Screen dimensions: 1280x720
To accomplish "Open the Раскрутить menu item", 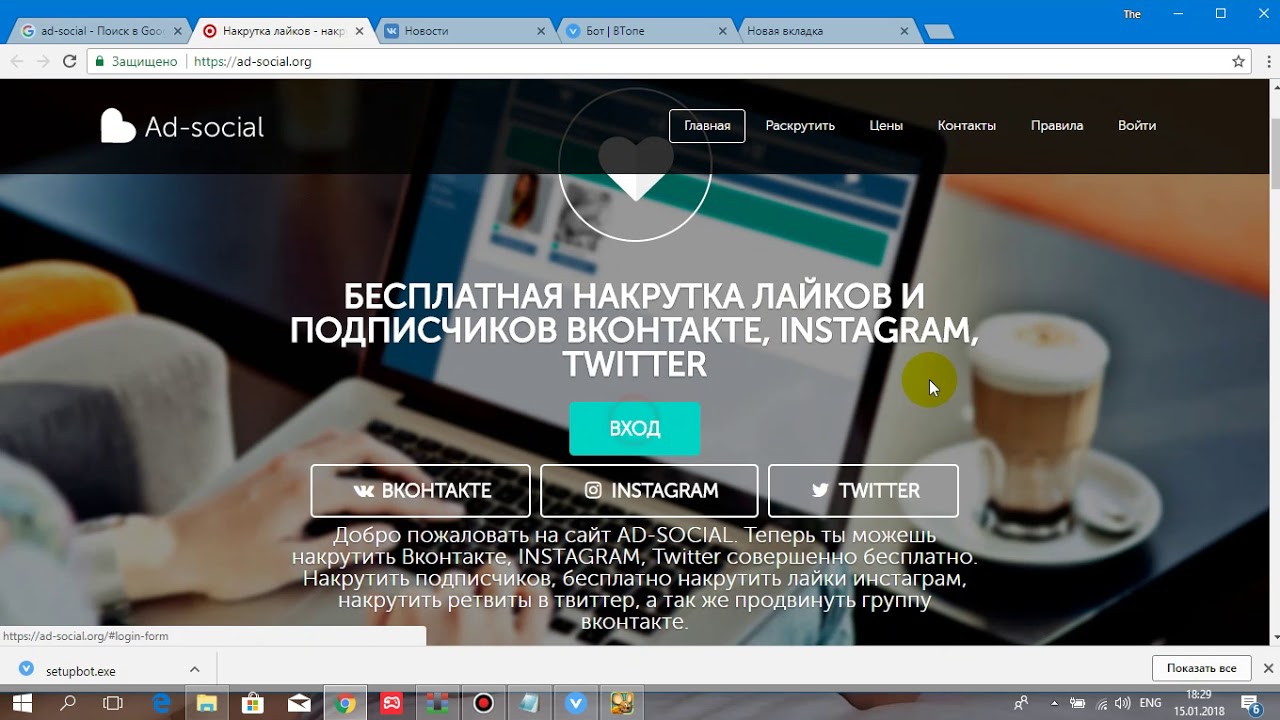I will [800, 126].
